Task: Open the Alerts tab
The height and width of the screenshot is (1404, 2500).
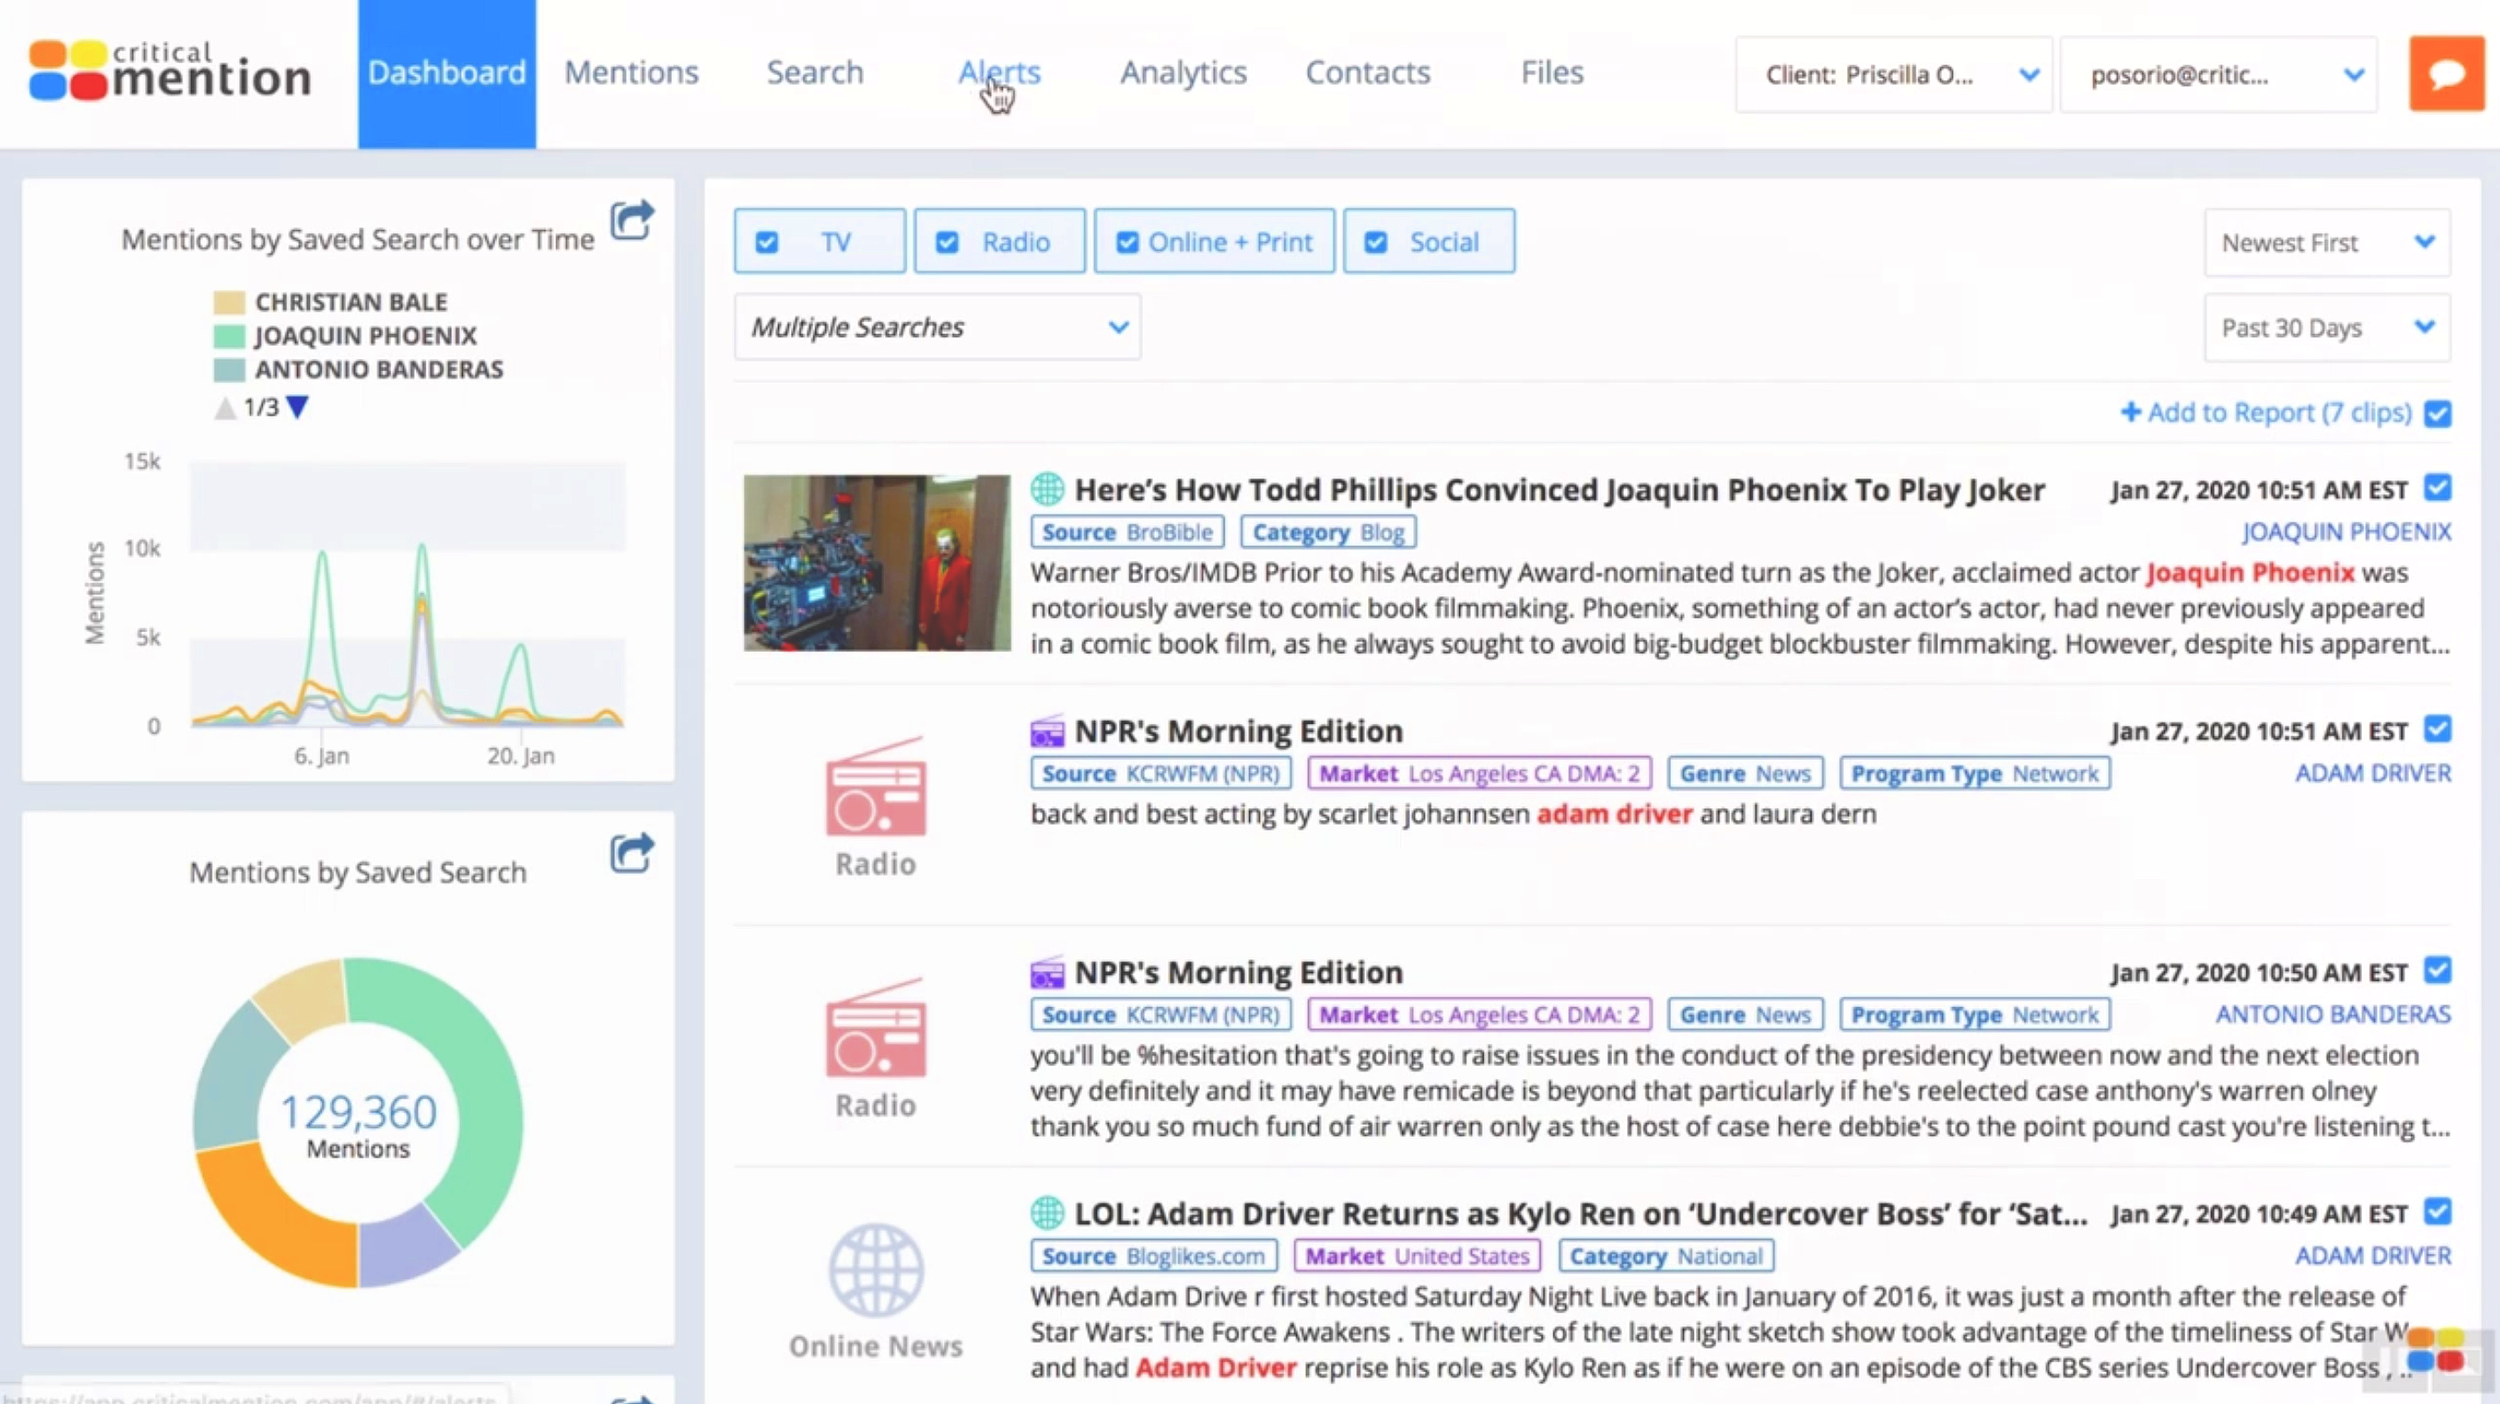Action: 999,72
